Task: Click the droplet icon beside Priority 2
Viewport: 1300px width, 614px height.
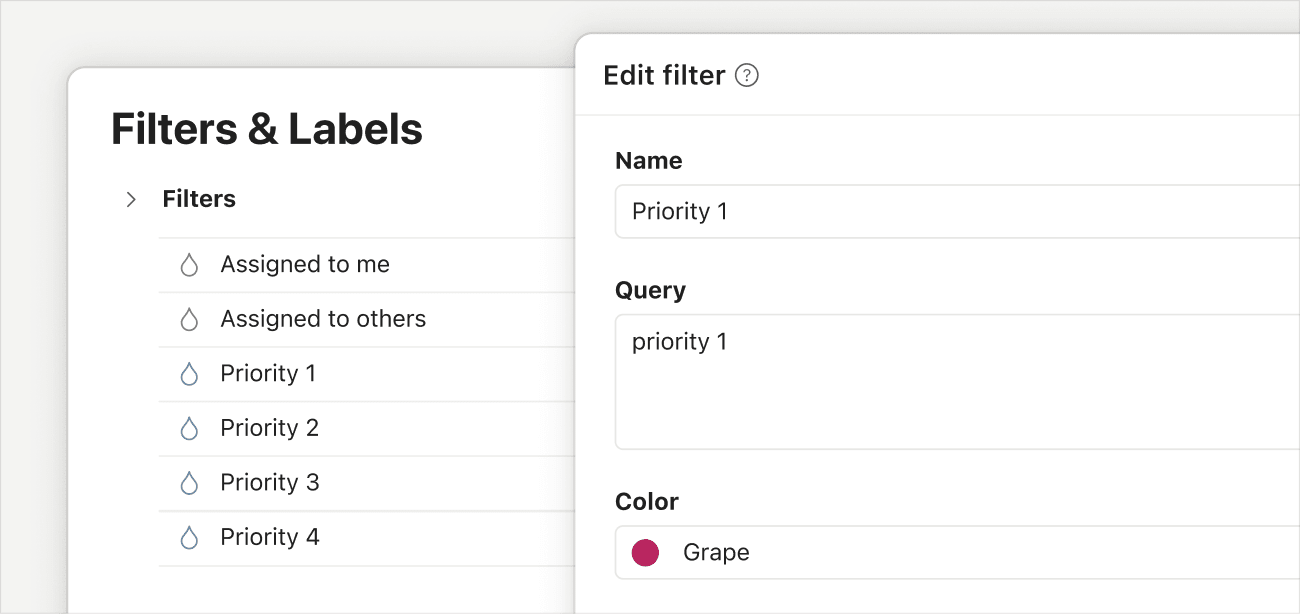Action: (x=190, y=427)
